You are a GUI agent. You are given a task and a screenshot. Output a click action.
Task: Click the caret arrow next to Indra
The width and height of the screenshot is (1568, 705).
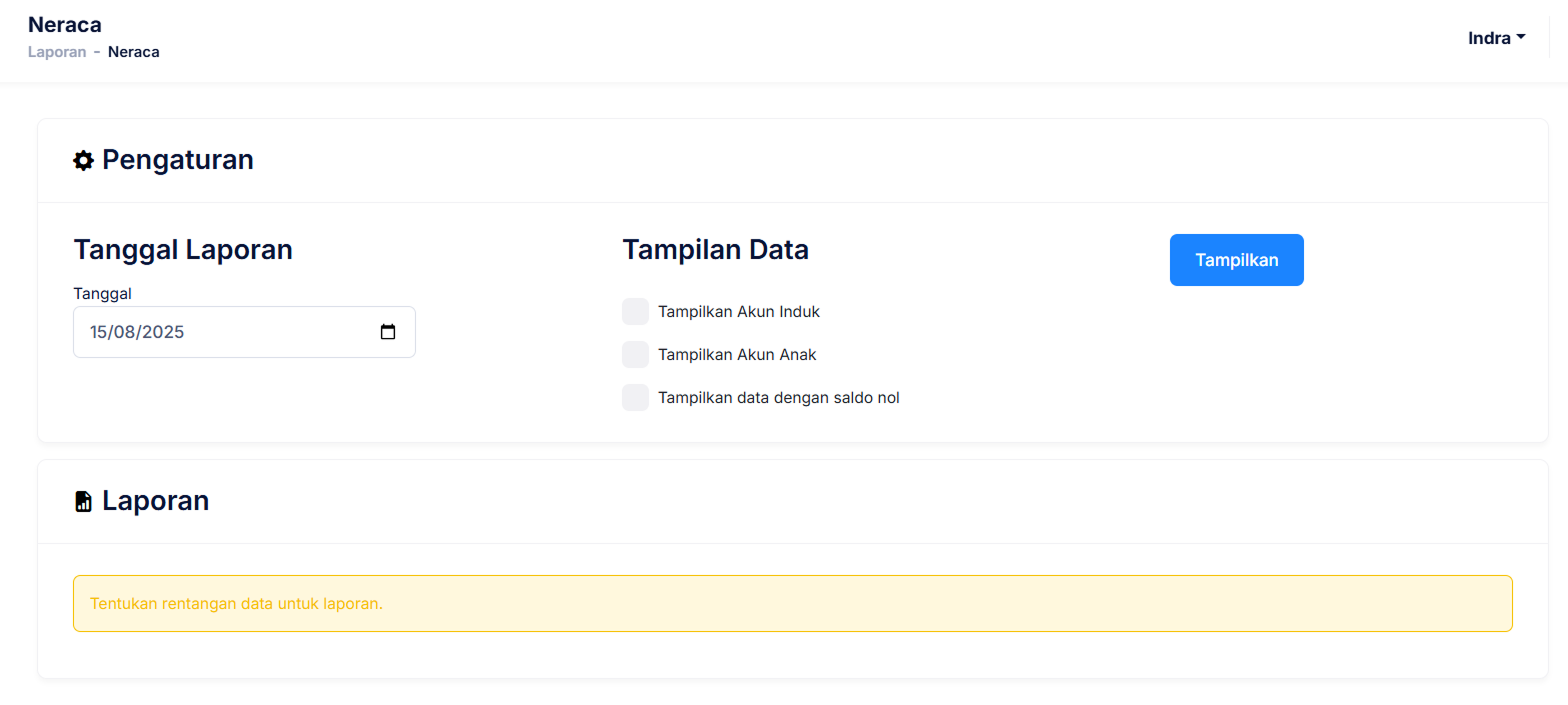tap(1521, 37)
